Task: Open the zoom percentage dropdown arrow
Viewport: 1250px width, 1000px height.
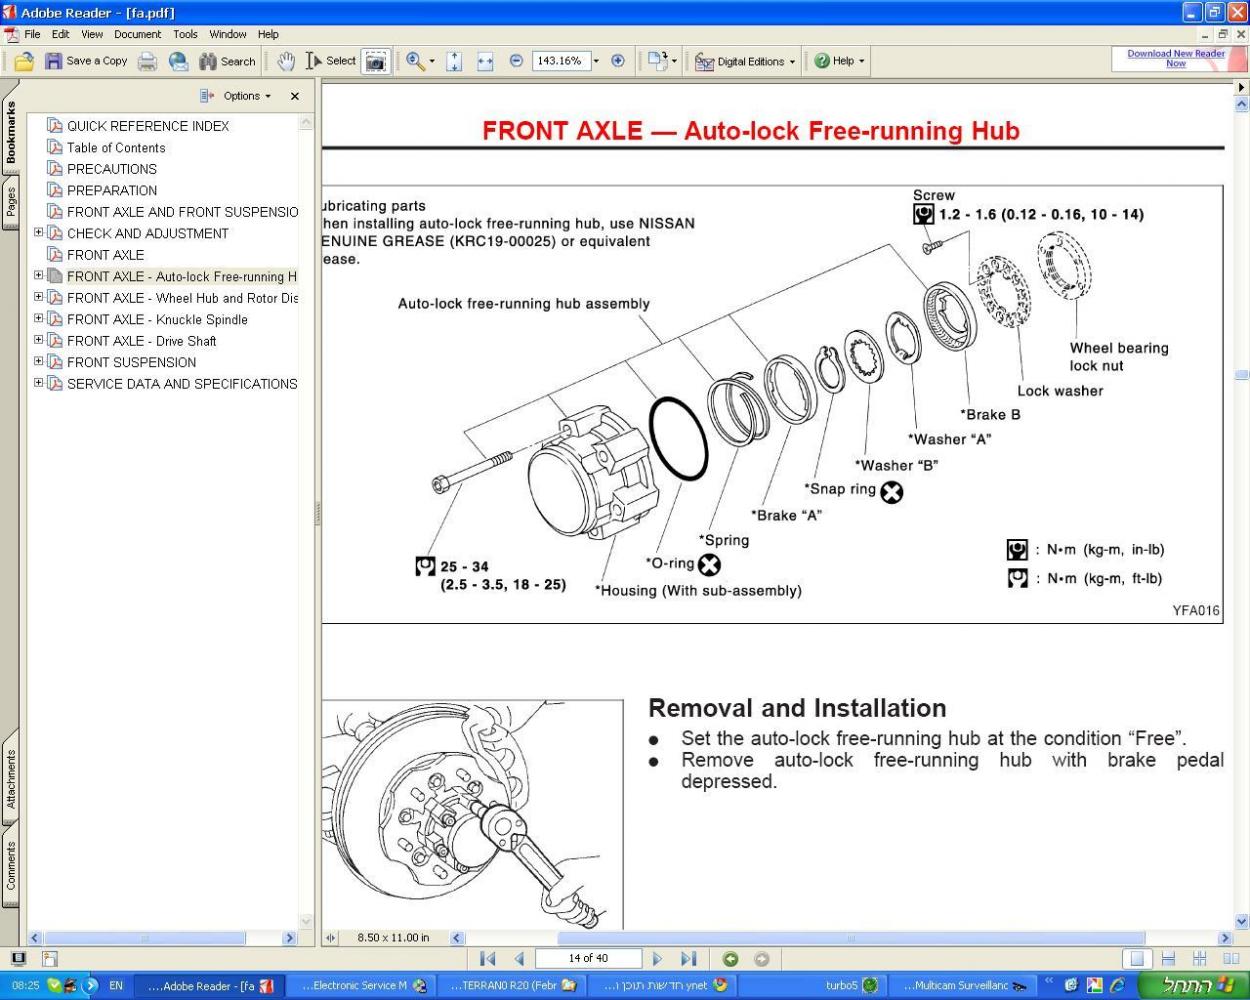Action: (596, 61)
